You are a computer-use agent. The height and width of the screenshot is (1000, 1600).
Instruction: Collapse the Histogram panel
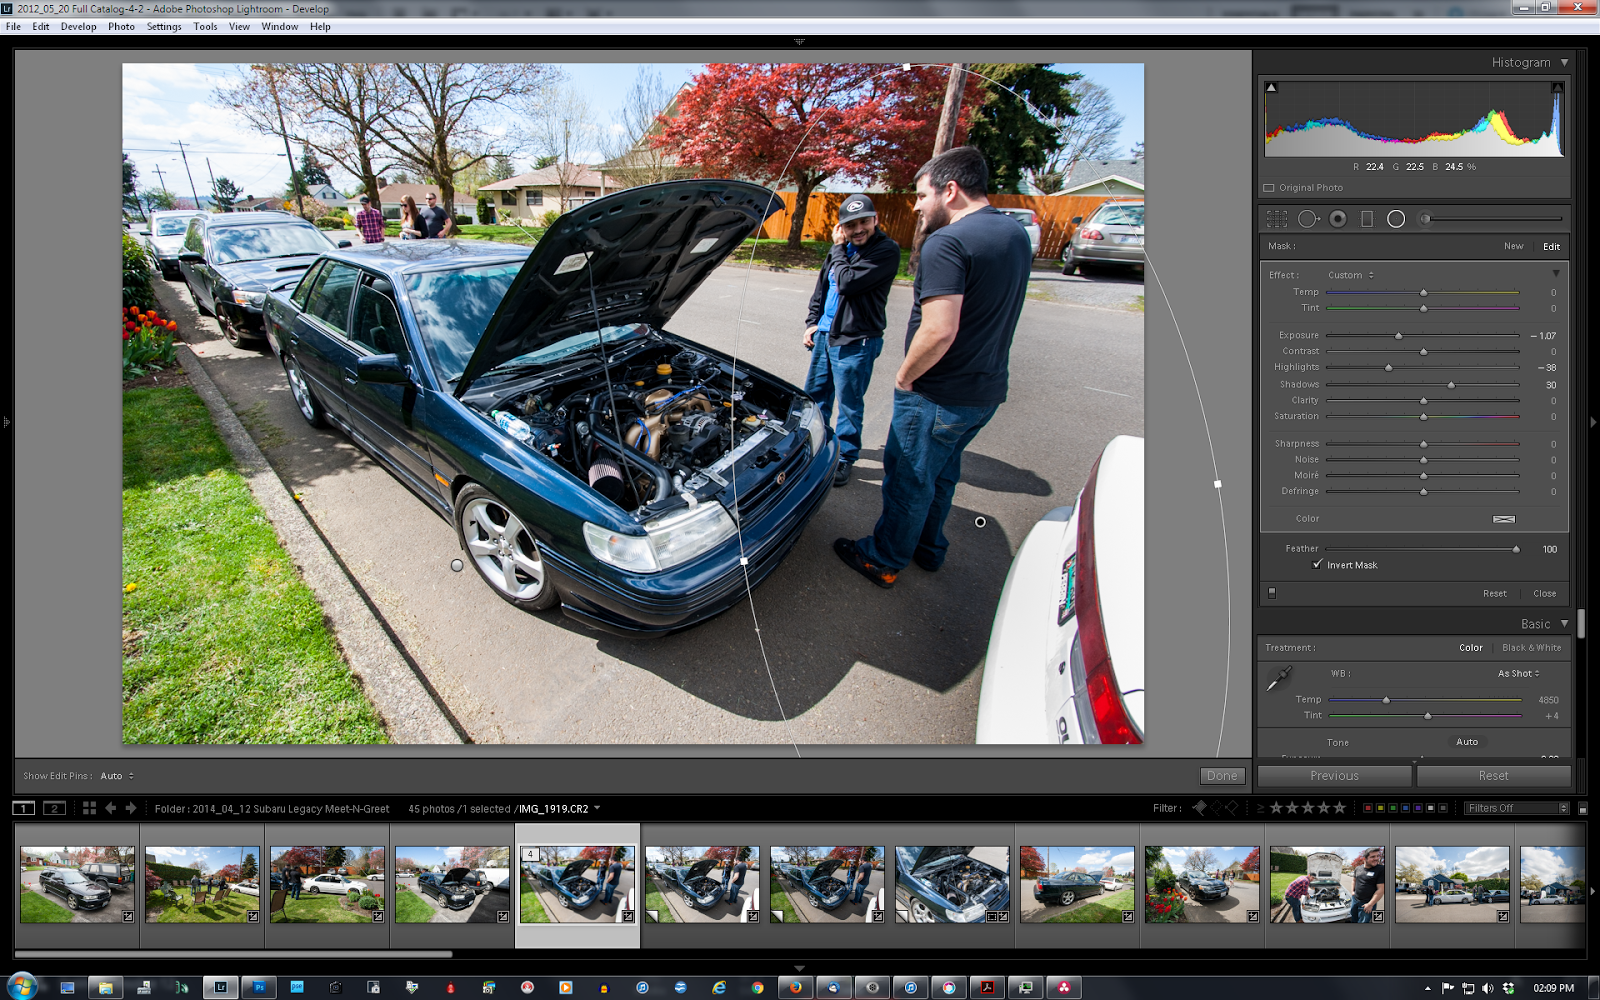click(1565, 62)
